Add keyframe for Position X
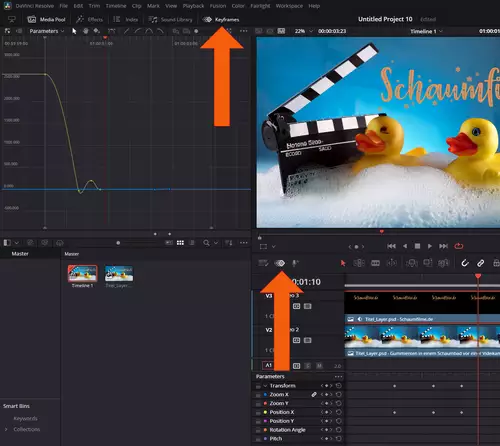The width and height of the screenshot is (500, 446). 327,412
